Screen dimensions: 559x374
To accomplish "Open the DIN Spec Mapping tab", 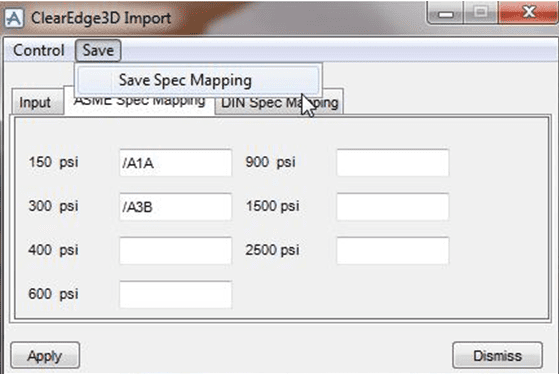I will (x=279, y=103).
